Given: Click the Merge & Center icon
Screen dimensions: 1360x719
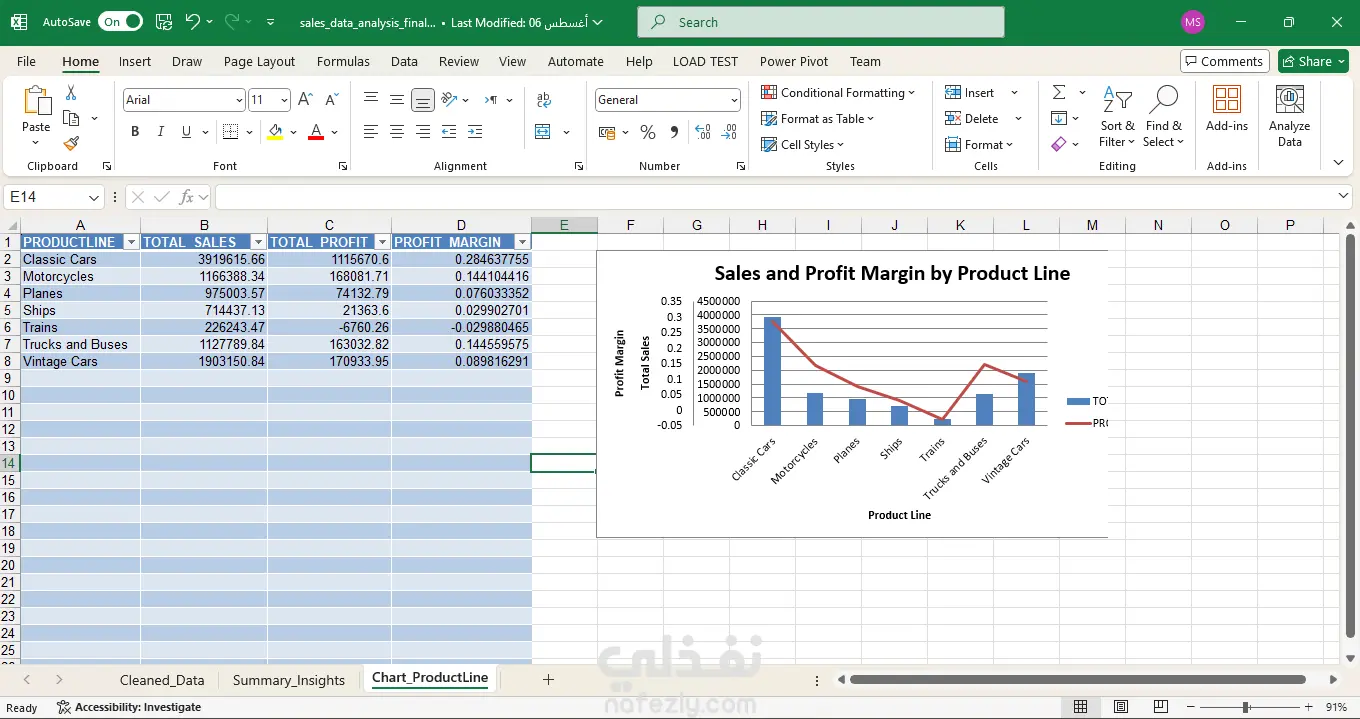Looking at the screenshot, I should (543, 132).
